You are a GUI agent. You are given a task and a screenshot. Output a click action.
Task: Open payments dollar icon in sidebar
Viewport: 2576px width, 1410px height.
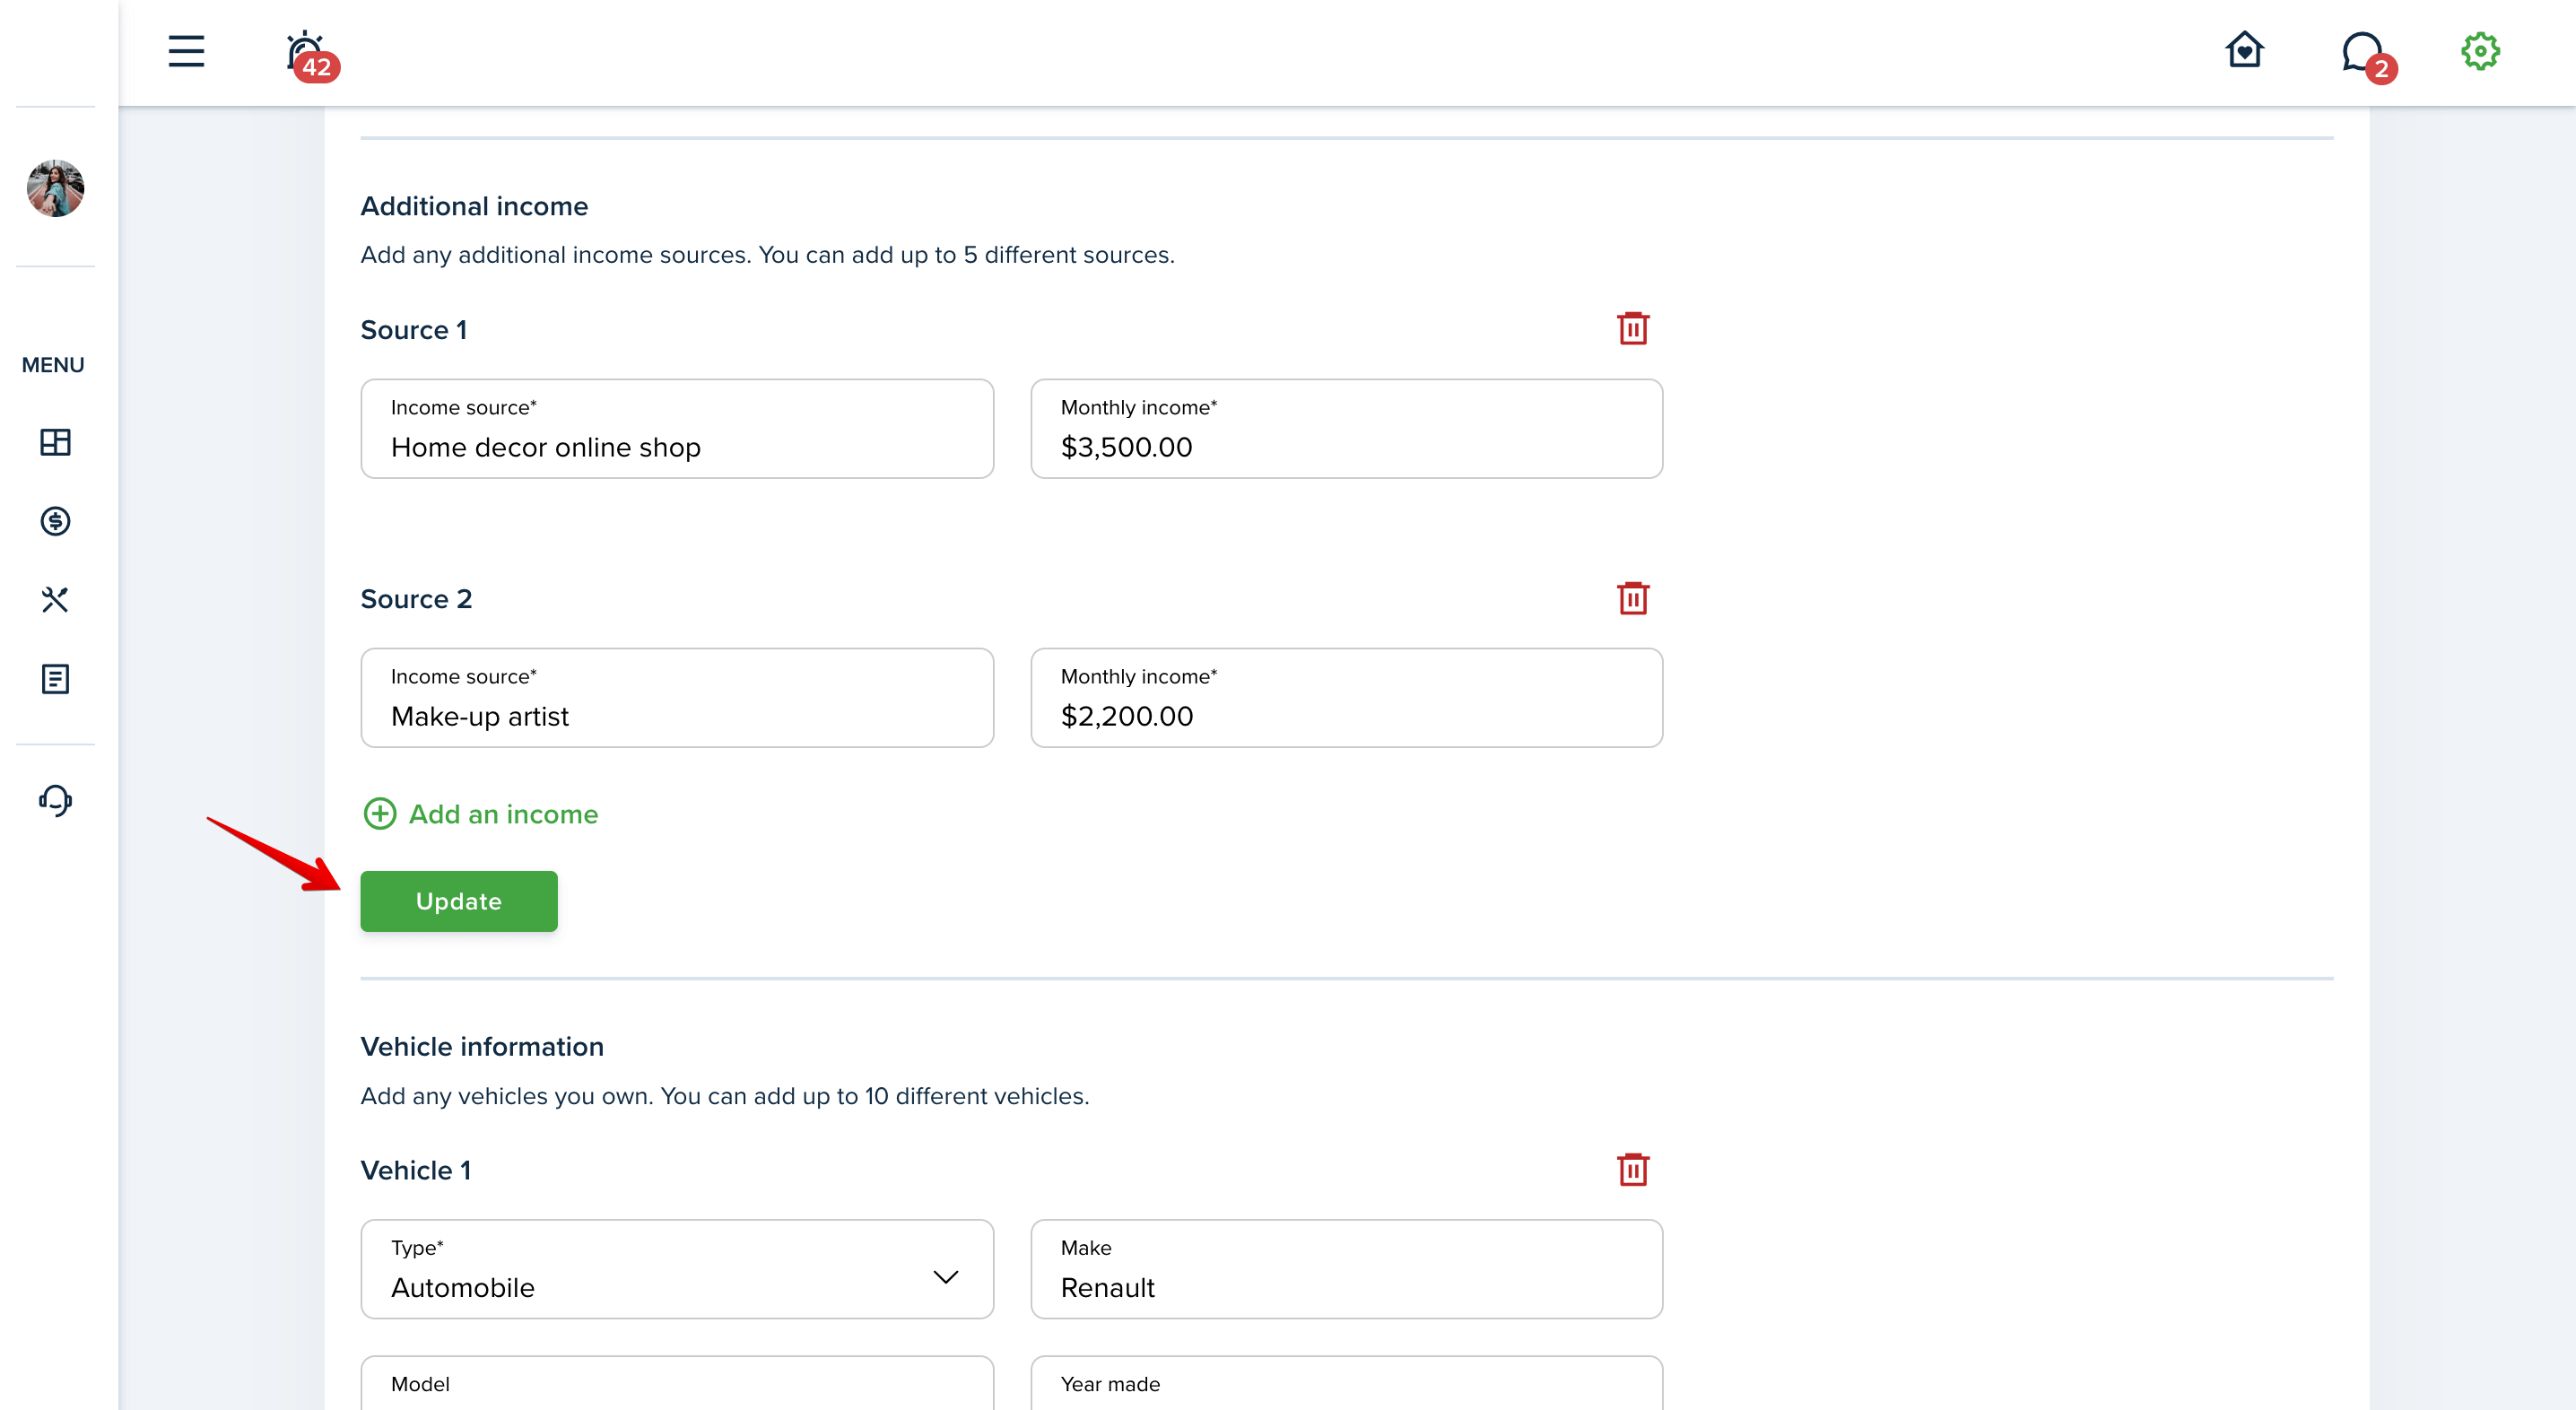55,521
